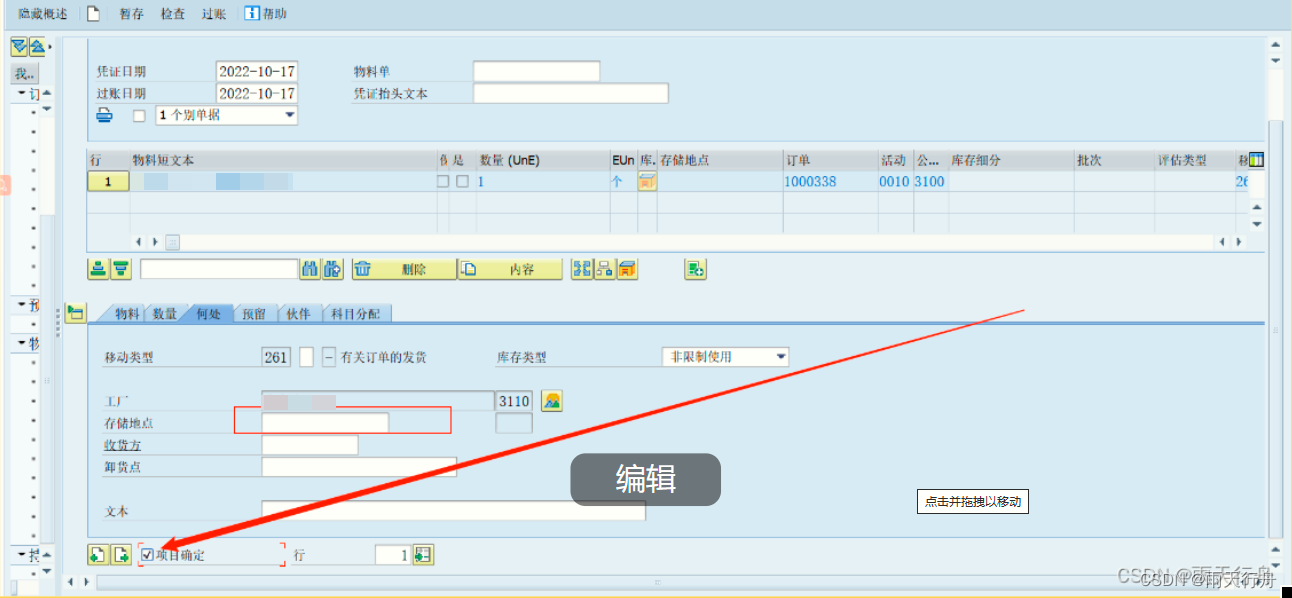Uncheck the 项目确定 checkbox

pos(148,554)
